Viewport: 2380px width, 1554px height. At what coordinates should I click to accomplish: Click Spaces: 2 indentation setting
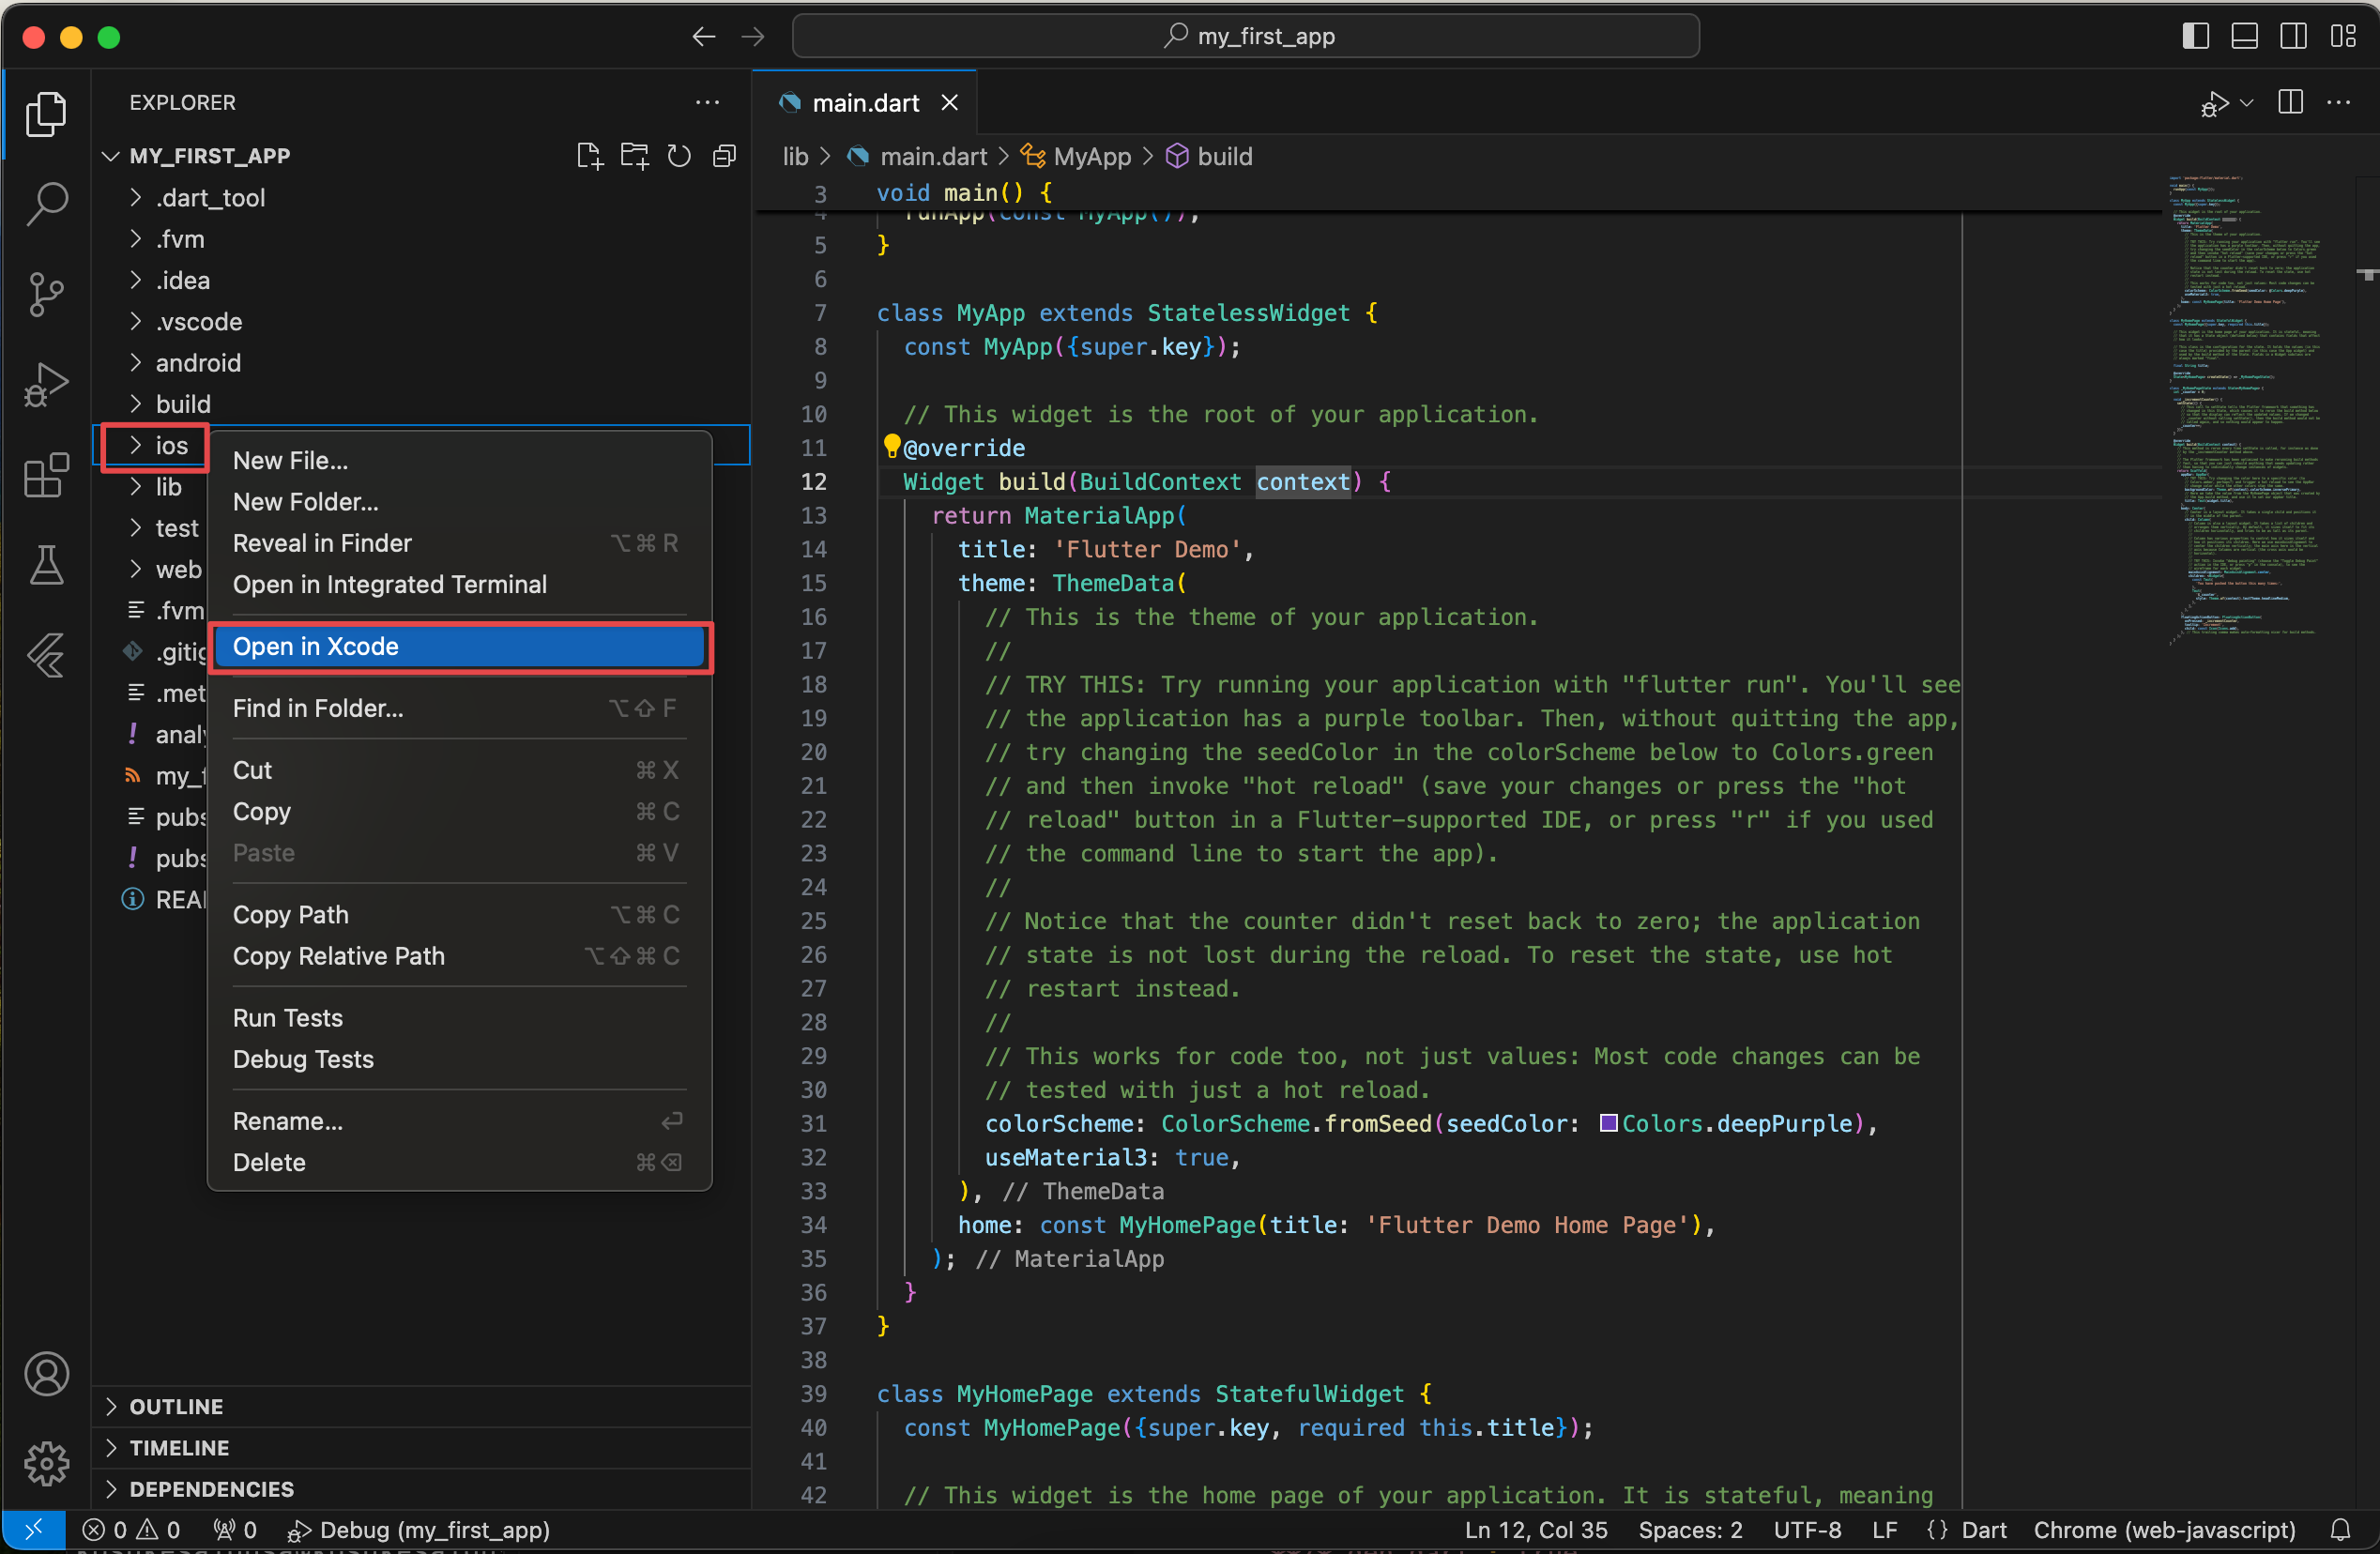tap(1690, 1530)
